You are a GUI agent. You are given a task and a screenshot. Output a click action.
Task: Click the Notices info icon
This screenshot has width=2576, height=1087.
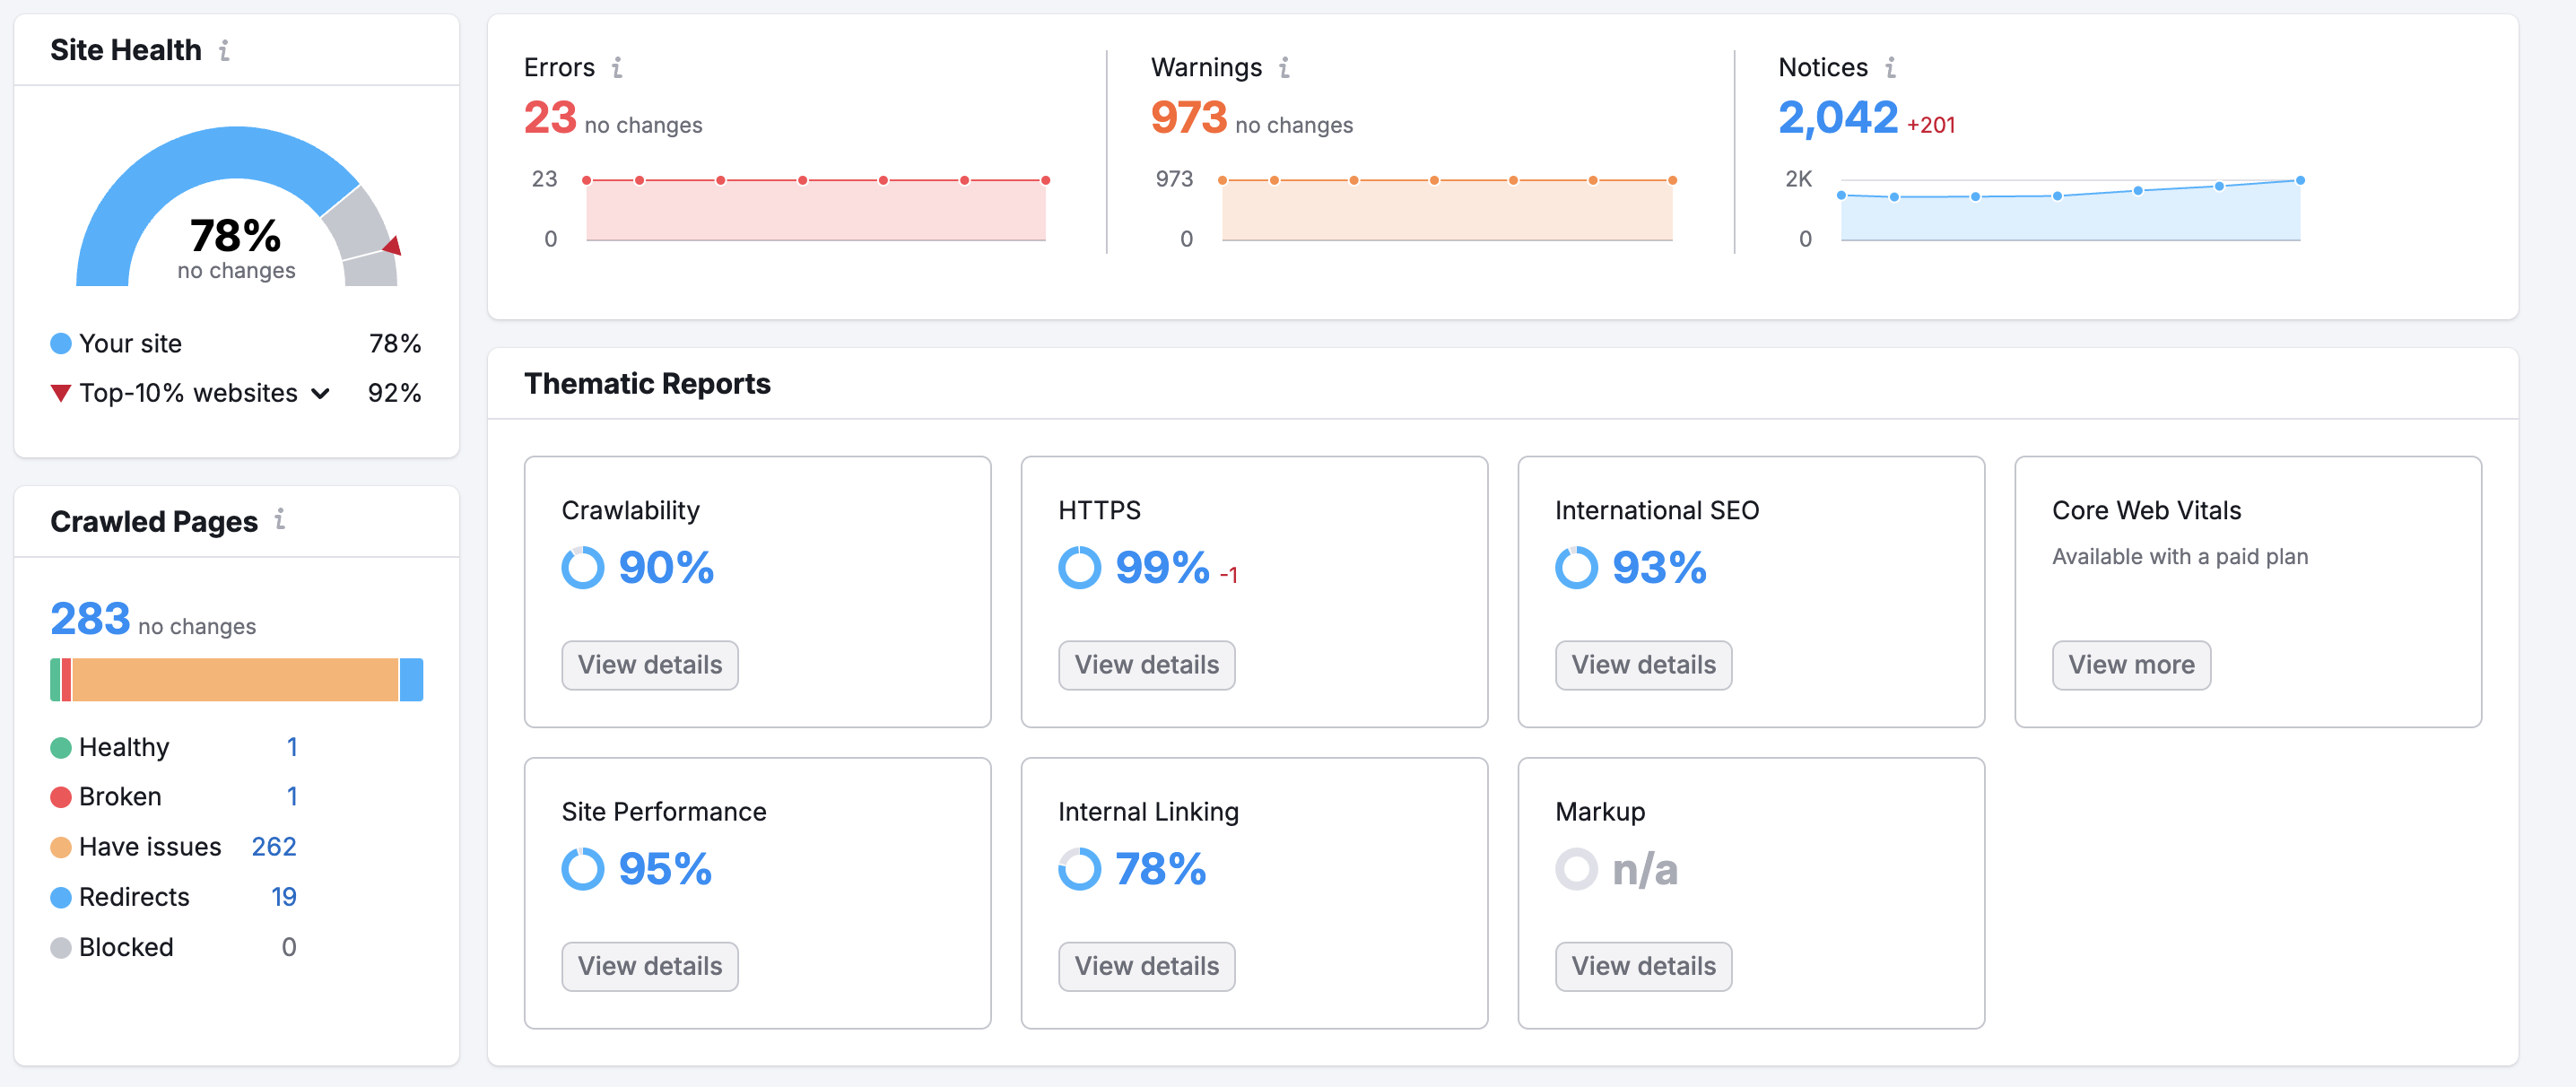tap(1889, 67)
